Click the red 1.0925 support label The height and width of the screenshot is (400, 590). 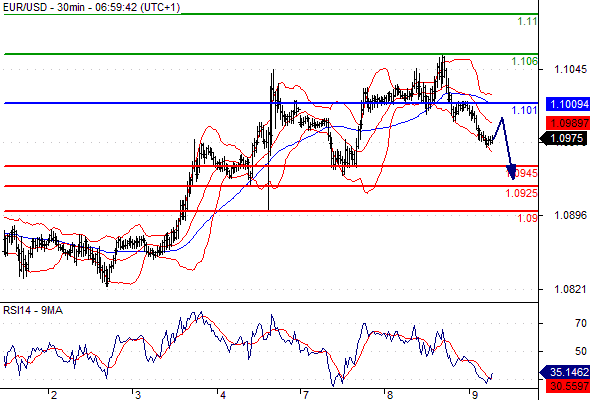click(x=521, y=193)
